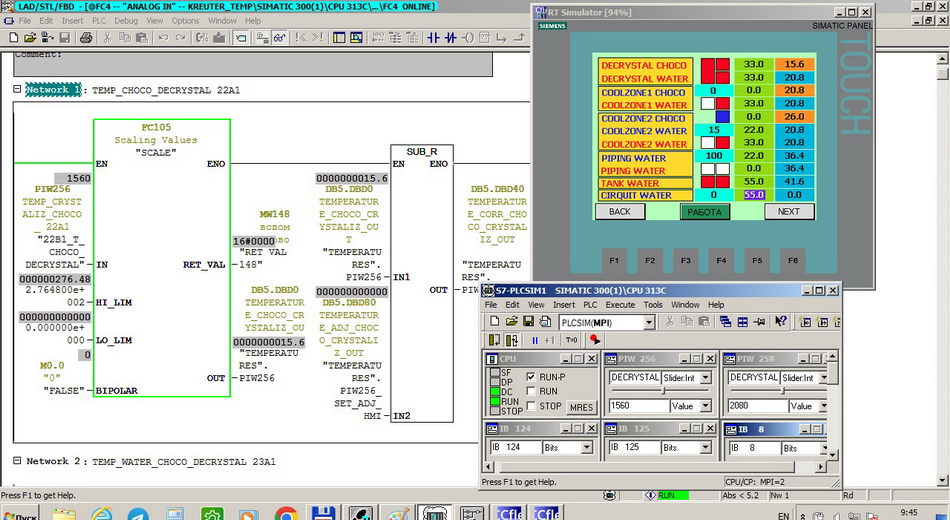Click the Save icon in PLCSIM toolbar
Viewport: 950px width, 520px height.
click(x=529, y=322)
